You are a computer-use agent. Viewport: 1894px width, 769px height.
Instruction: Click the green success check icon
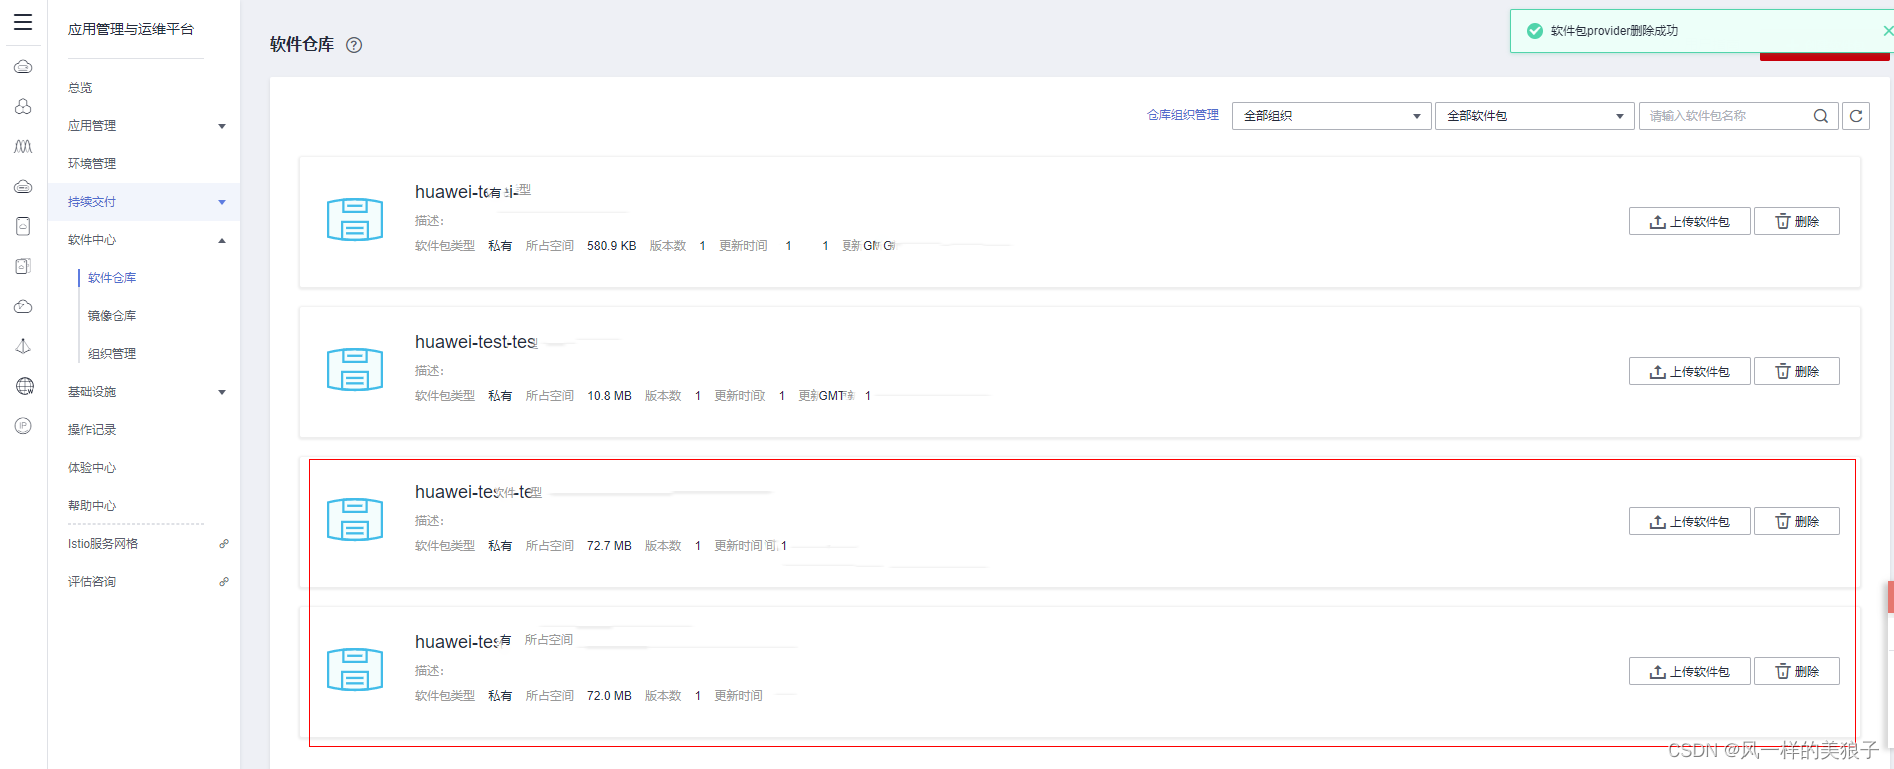point(1535,31)
